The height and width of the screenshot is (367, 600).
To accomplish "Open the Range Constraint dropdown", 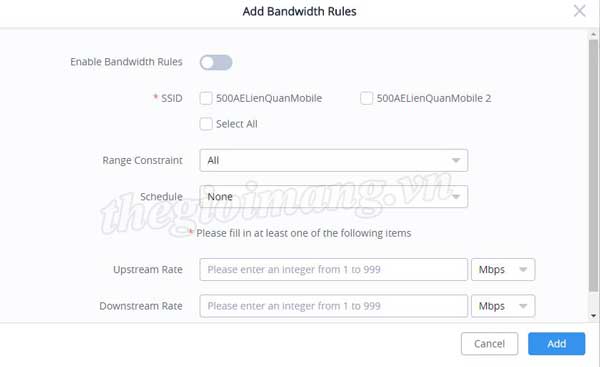I will tap(333, 160).
